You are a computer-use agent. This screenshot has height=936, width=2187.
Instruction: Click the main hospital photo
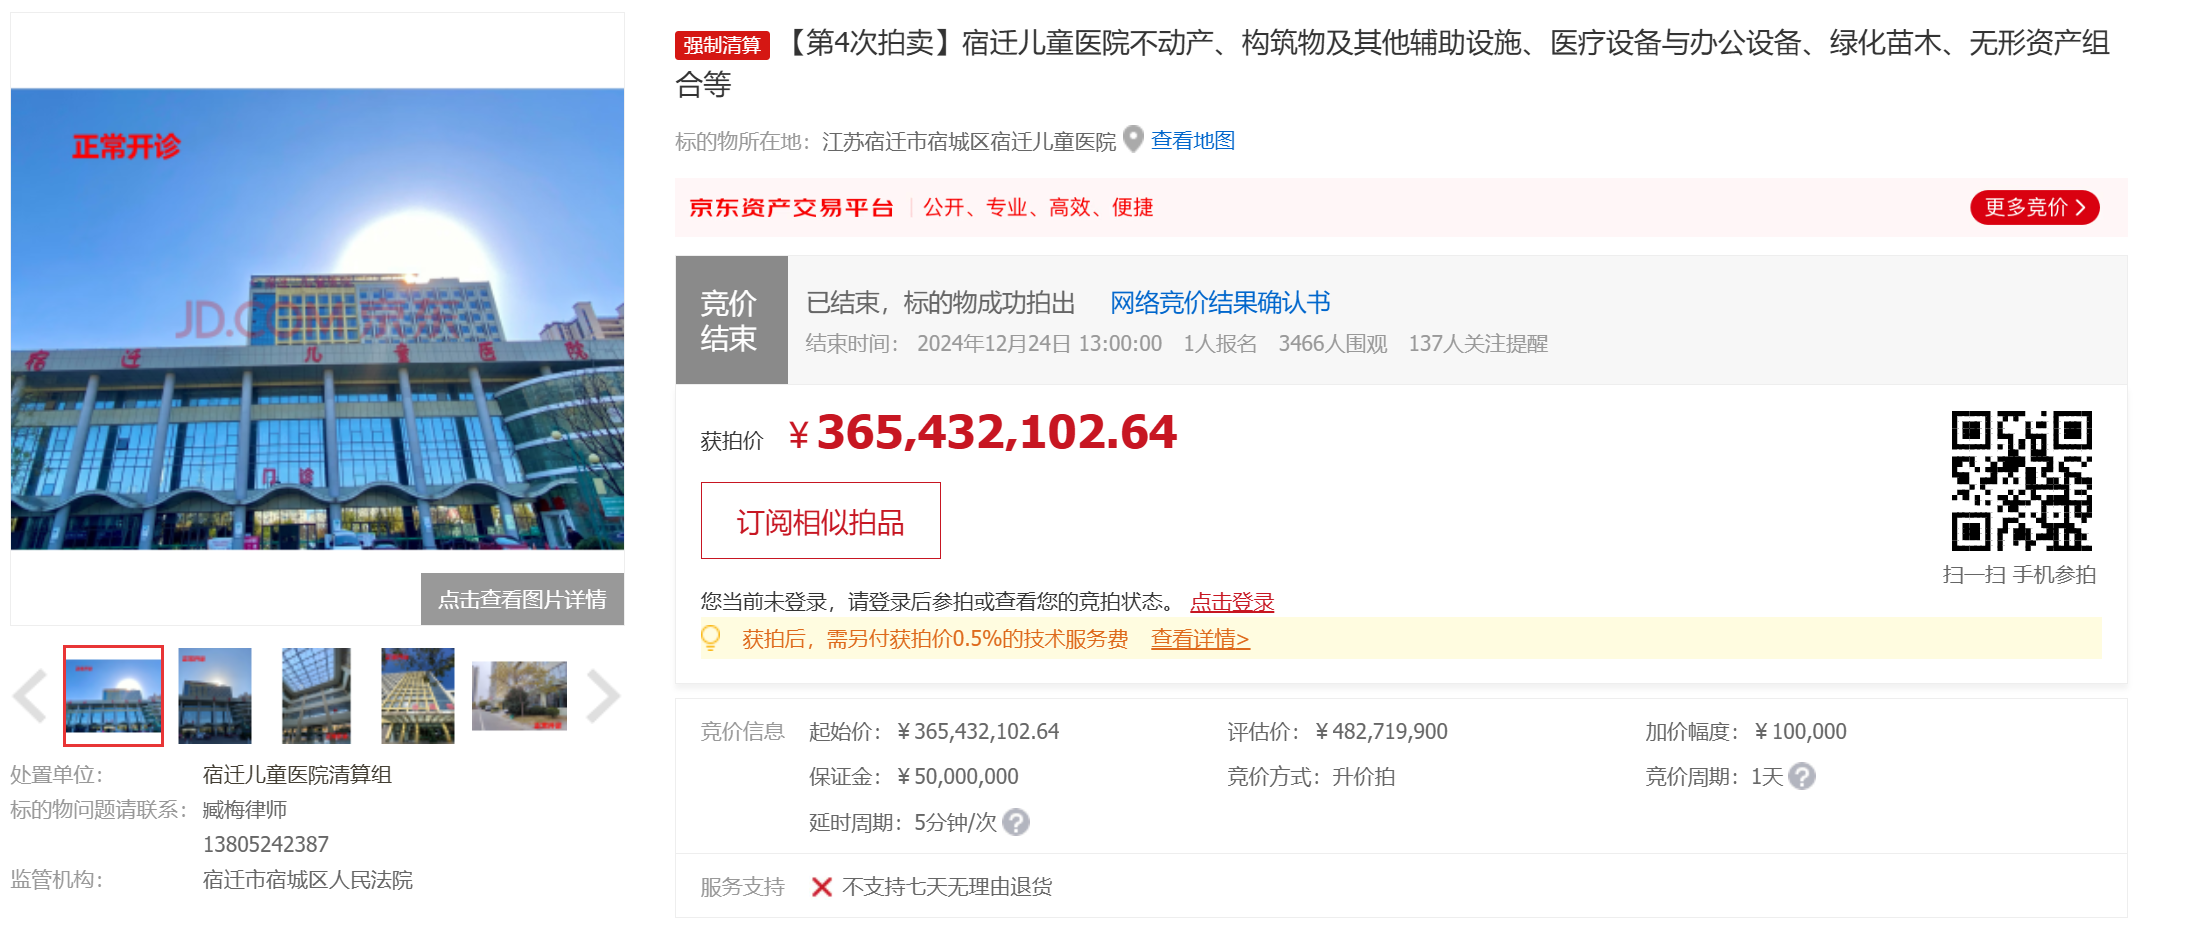click(x=317, y=319)
